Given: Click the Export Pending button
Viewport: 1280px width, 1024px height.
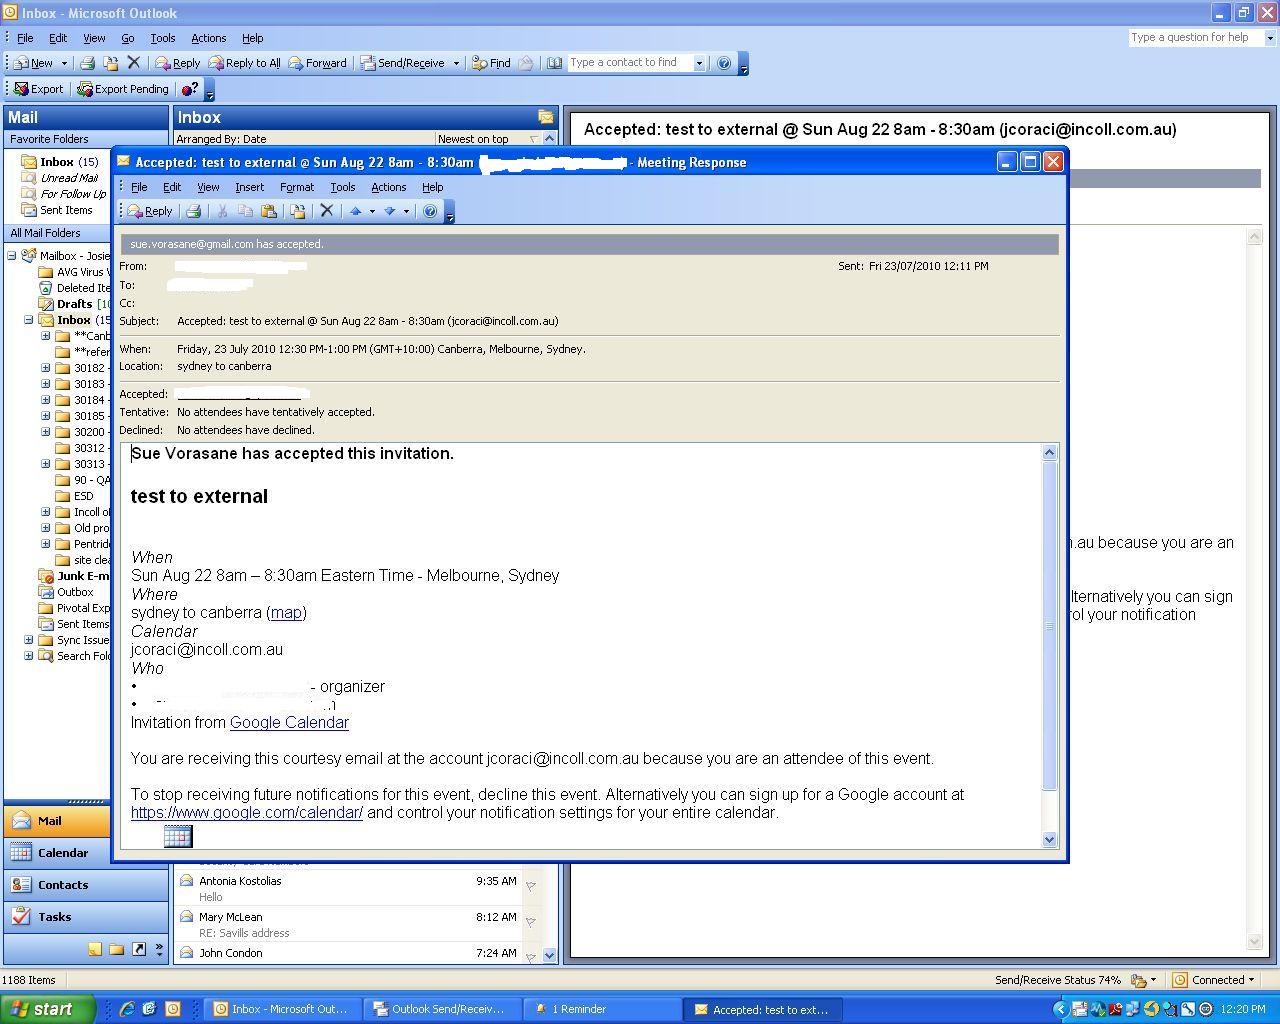Looking at the screenshot, I should pyautogui.click(x=122, y=88).
